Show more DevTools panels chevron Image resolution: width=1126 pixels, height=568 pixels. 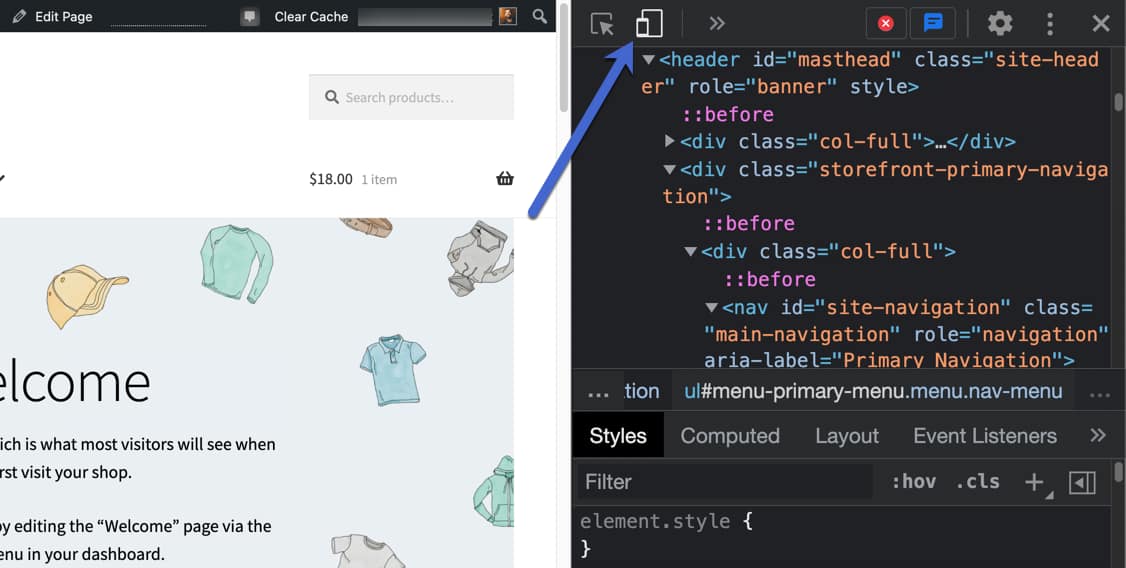(x=717, y=24)
